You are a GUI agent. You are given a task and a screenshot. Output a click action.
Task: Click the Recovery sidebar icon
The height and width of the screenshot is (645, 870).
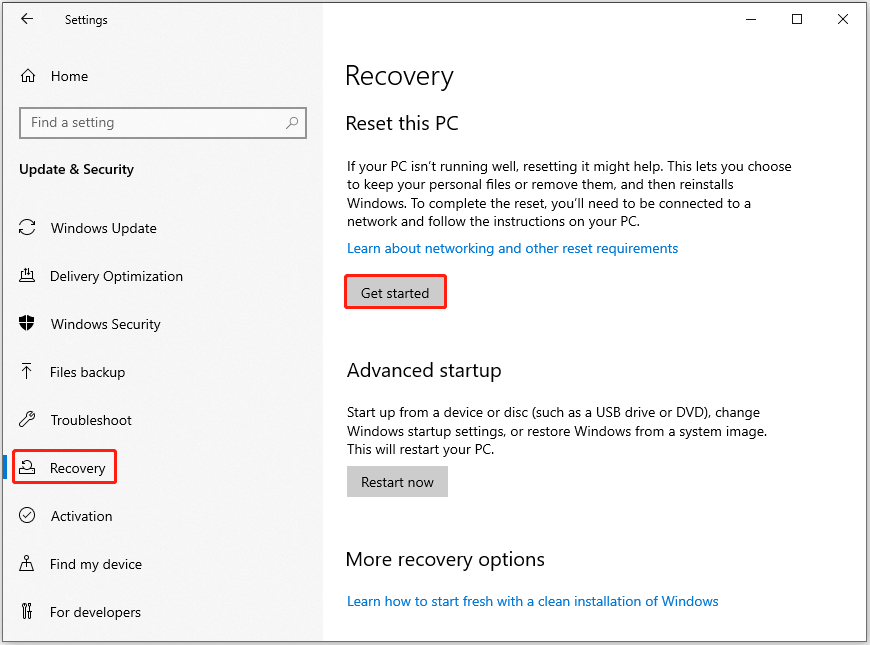pyautogui.click(x=28, y=467)
